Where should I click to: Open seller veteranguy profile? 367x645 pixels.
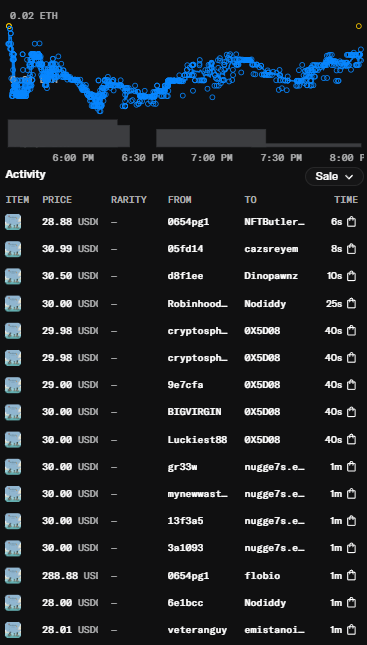(x=197, y=630)
